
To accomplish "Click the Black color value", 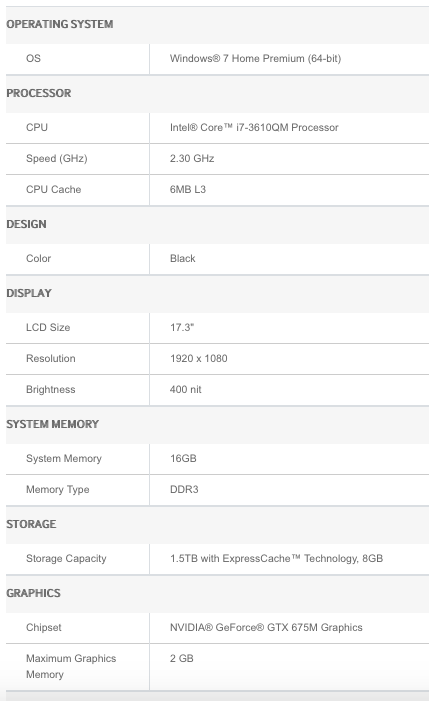I will coord(182,258).
